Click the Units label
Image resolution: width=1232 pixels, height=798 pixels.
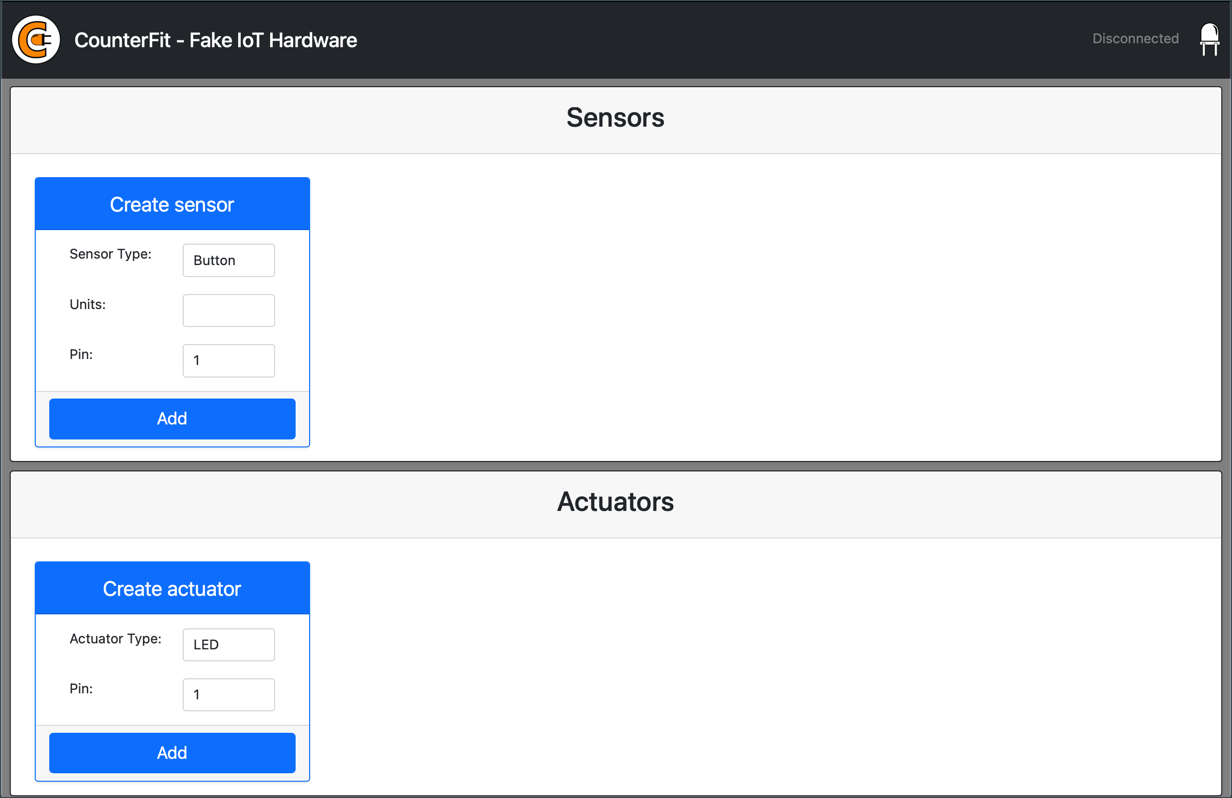tap(87, 304)
